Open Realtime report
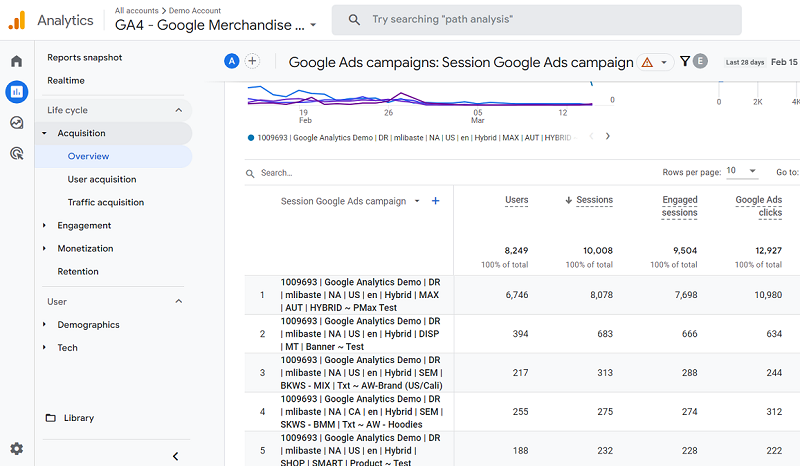Screen dimensions: 800x466 (66, 81)
